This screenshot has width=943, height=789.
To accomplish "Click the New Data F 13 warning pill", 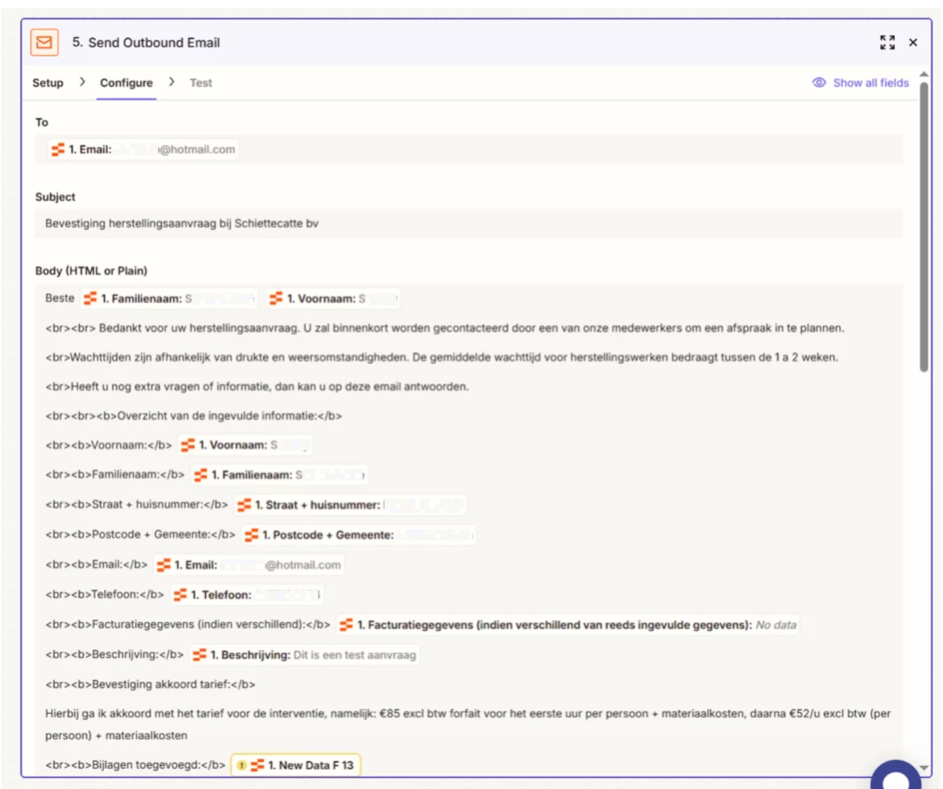I will click(x=295, y=766).
